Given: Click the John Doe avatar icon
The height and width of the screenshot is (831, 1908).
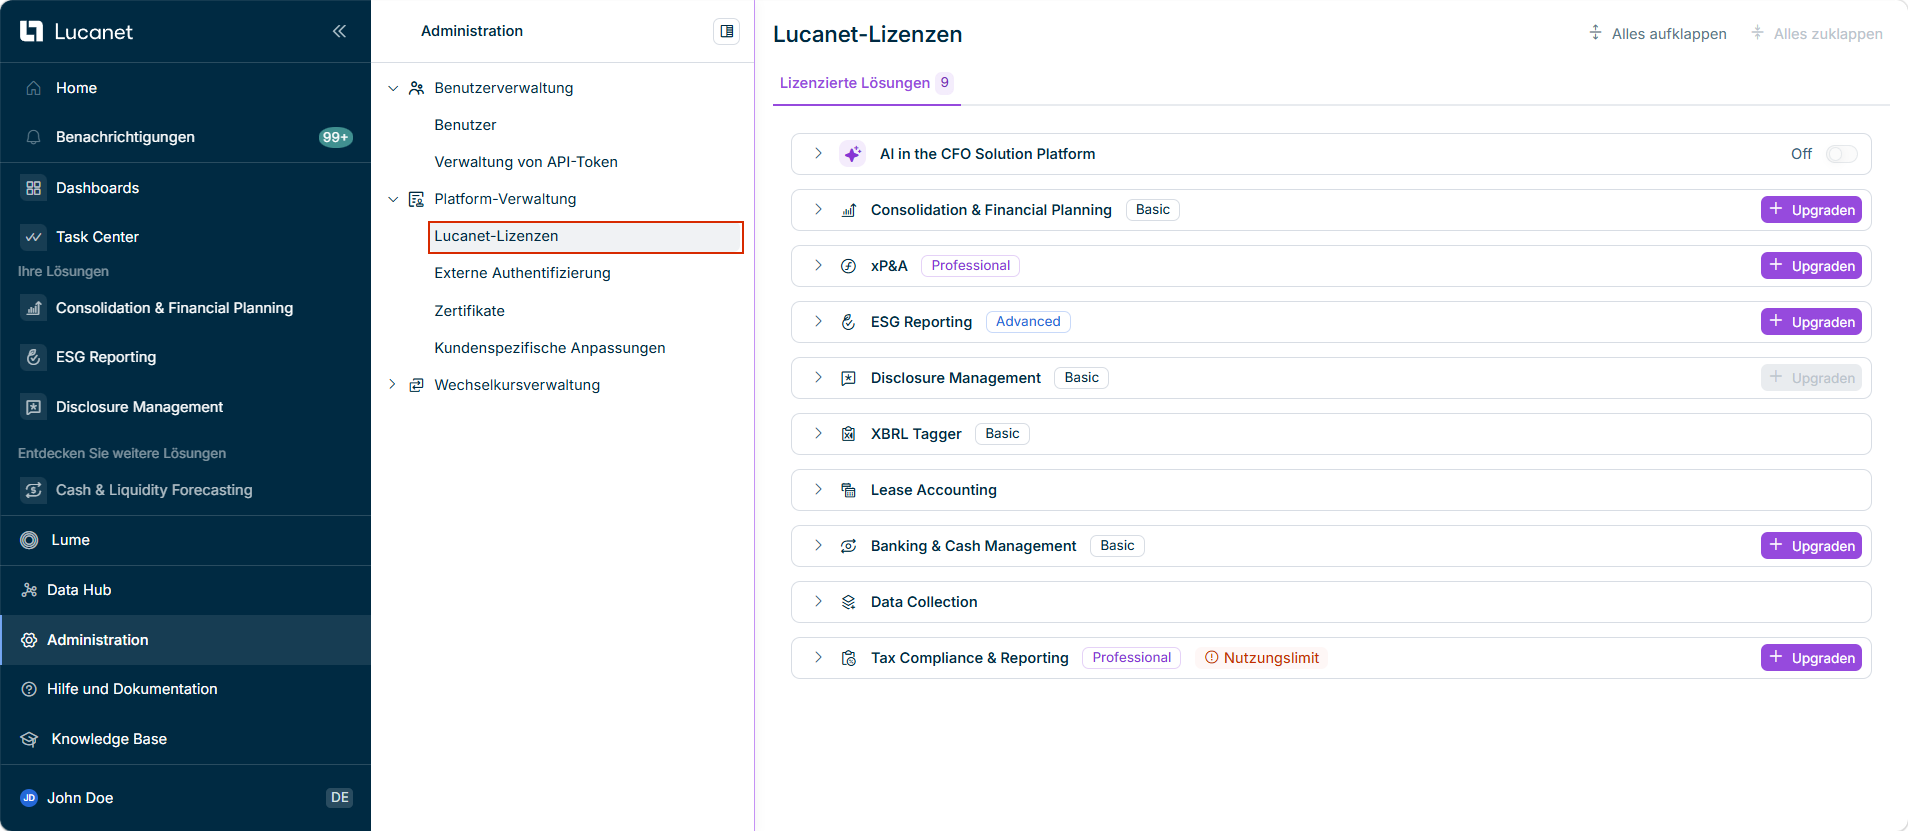Looking at the screenshot, I should [x=29, y=798].
